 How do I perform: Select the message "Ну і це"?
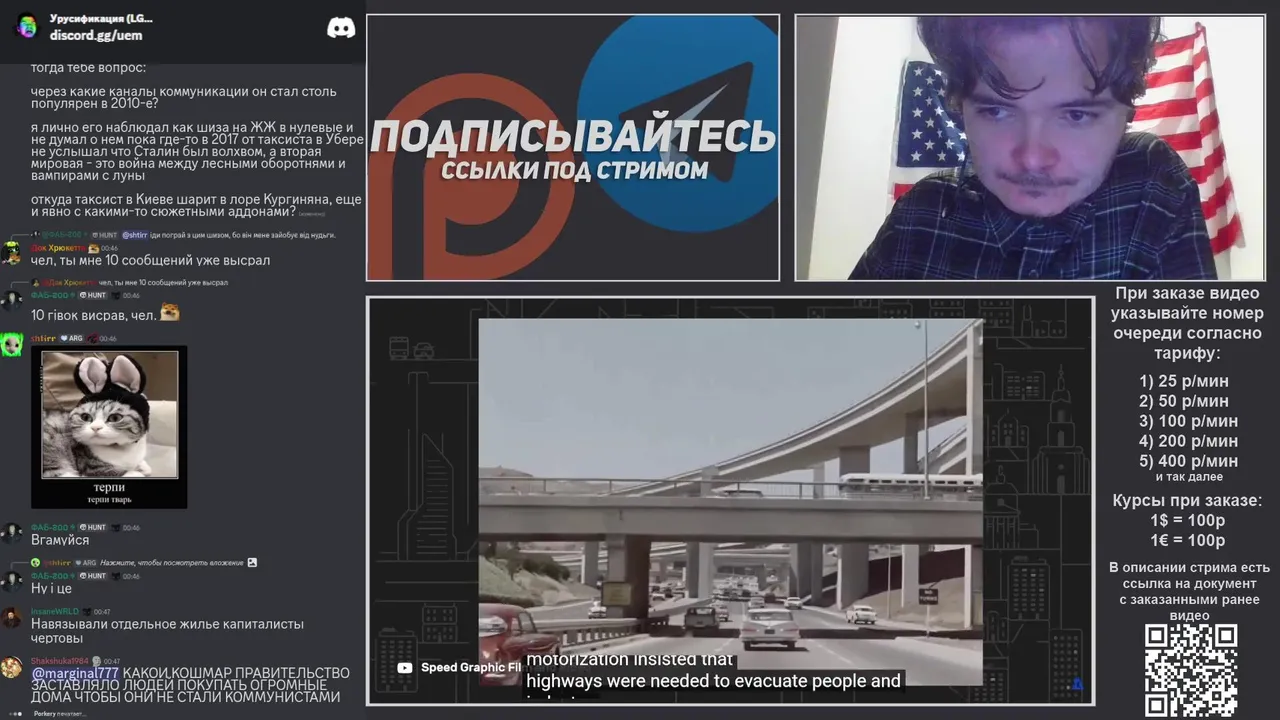coord(51,589)
